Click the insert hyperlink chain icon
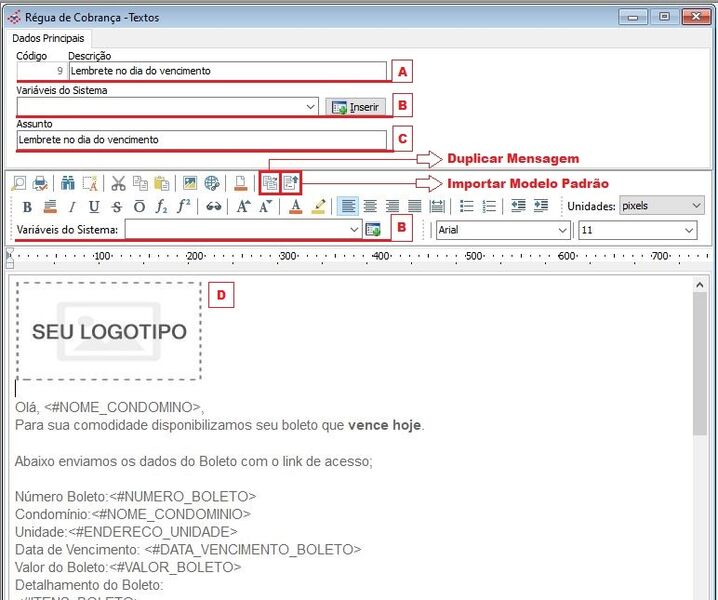 (213, 207)
